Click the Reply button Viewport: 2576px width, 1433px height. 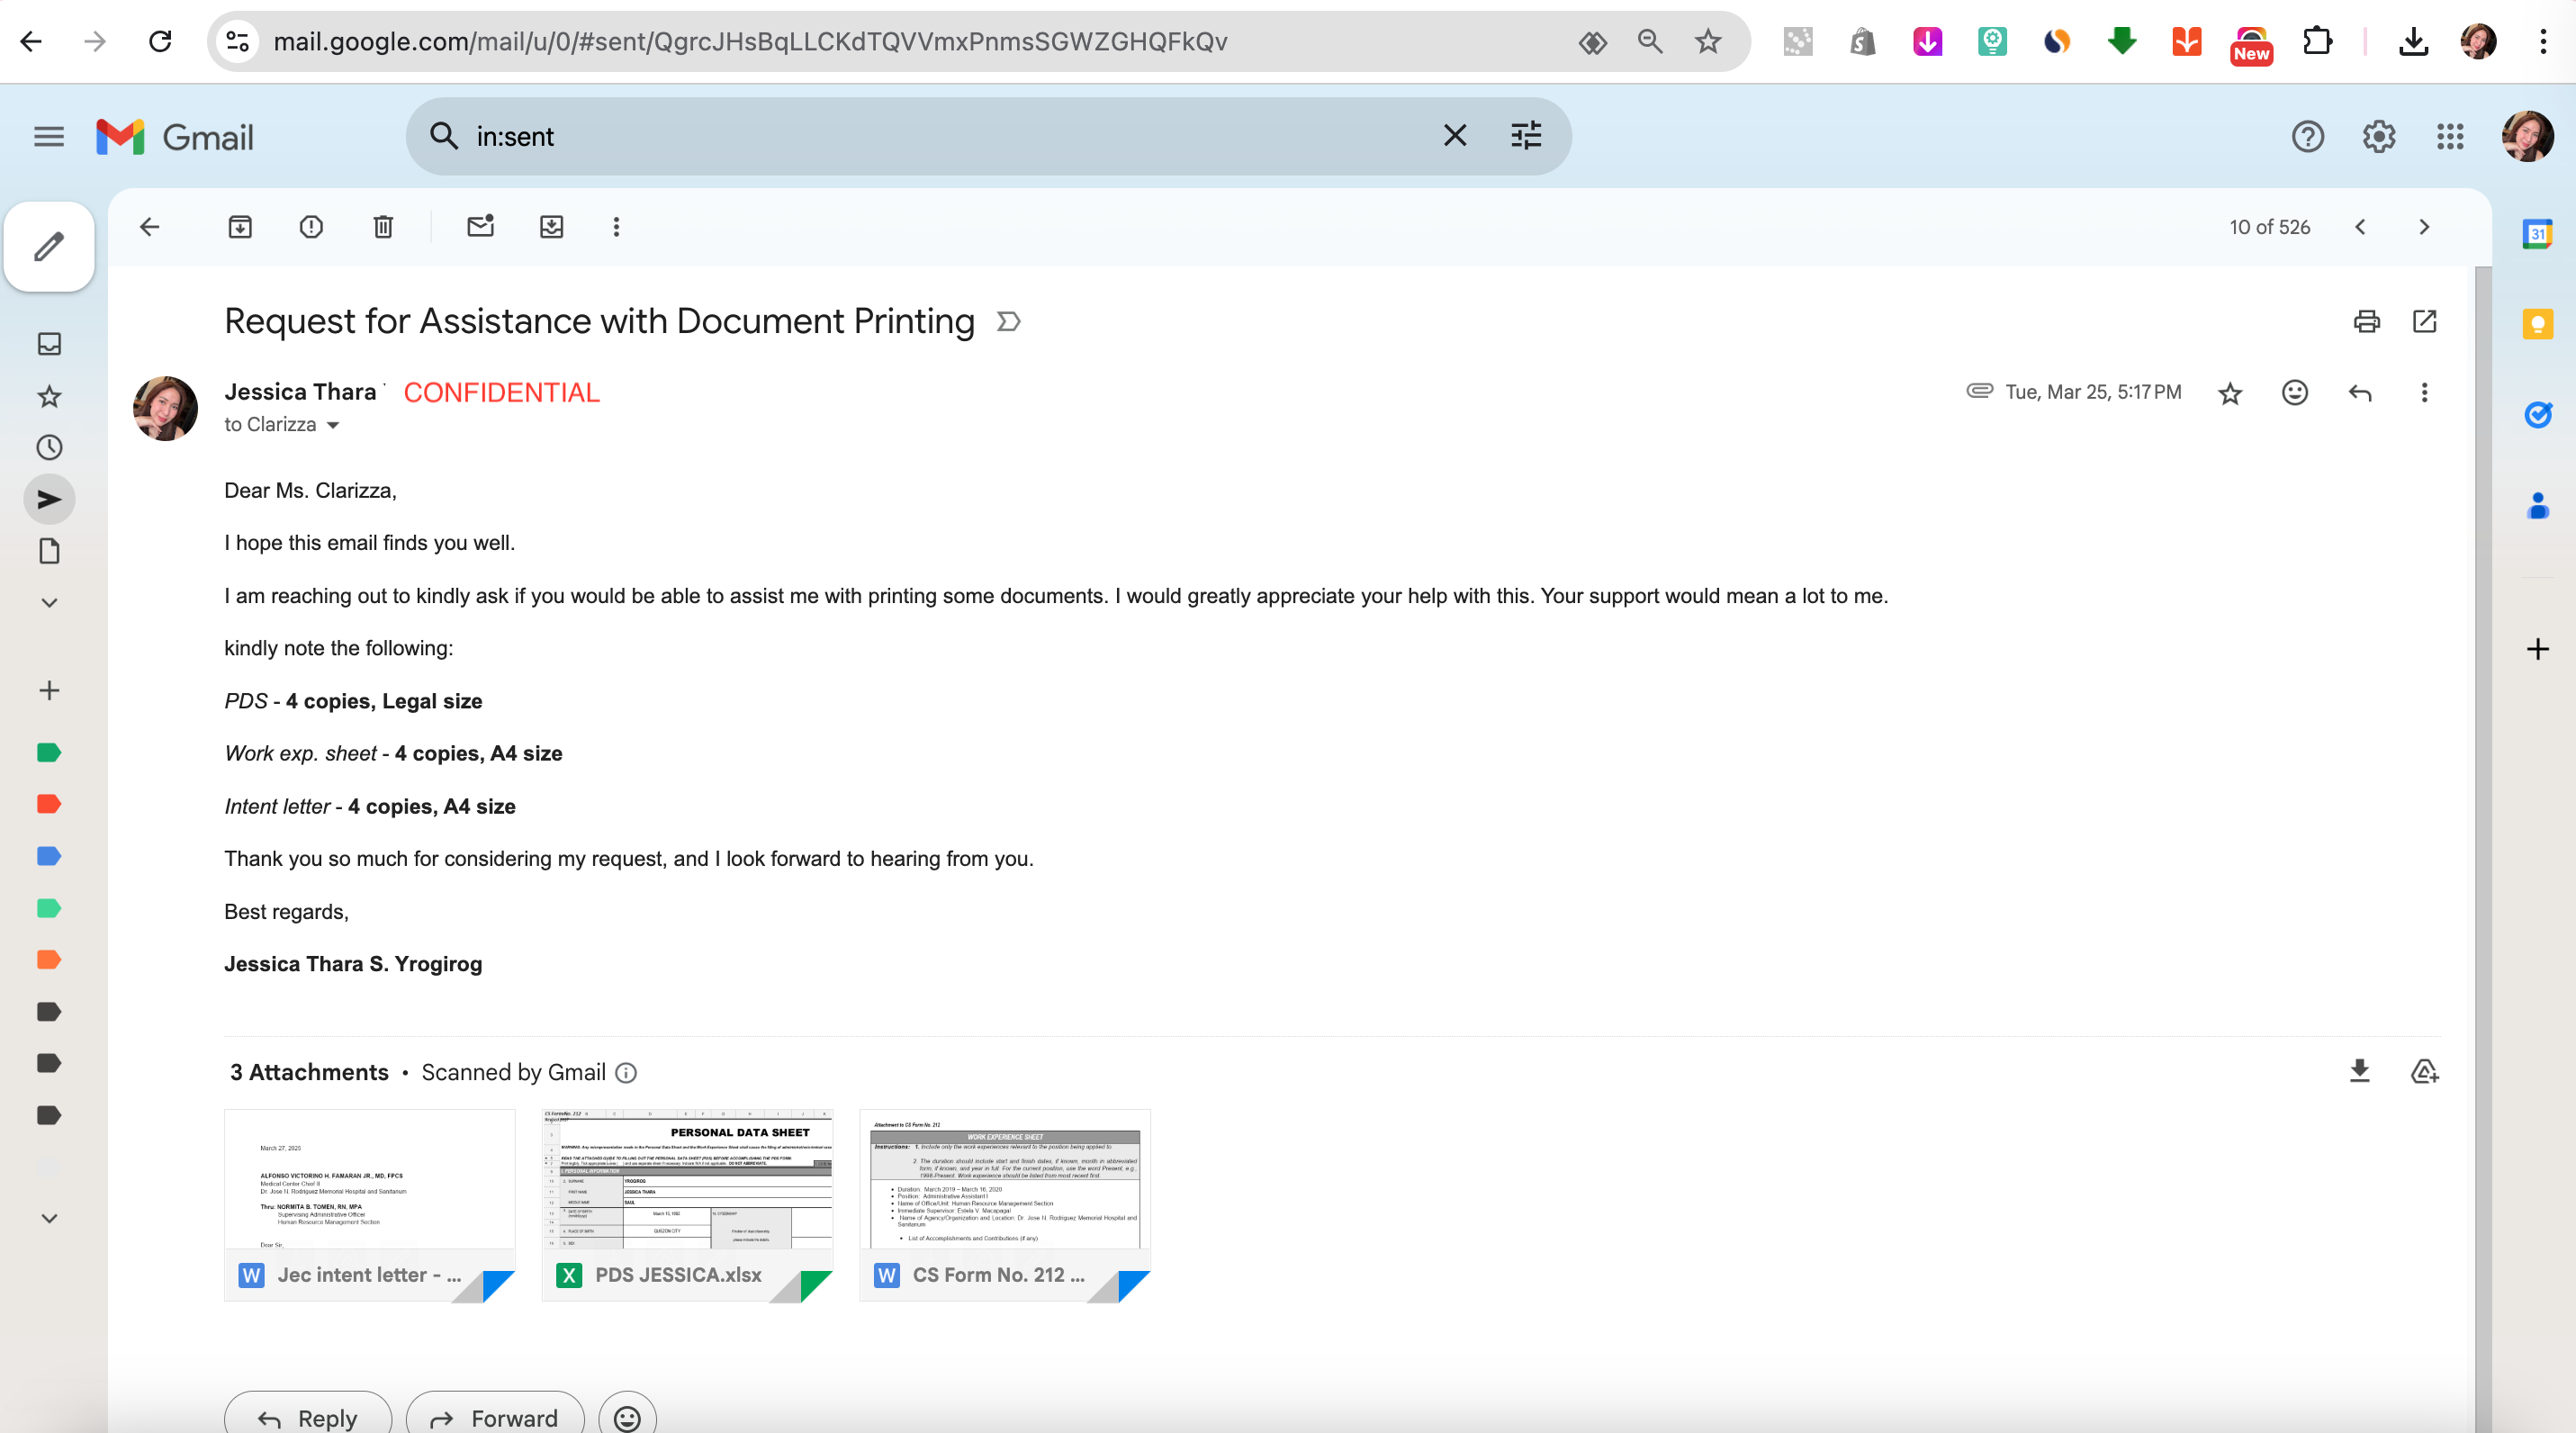308,1416
